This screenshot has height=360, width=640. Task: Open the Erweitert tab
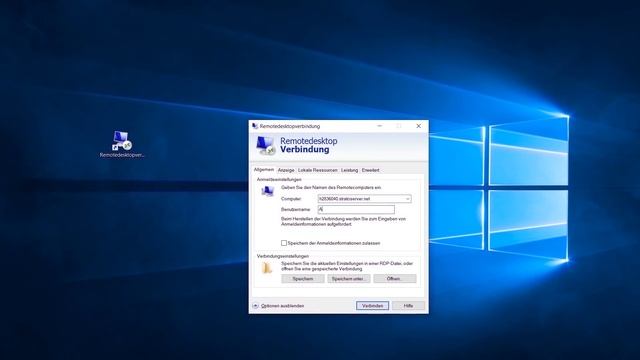coord(370,170)
